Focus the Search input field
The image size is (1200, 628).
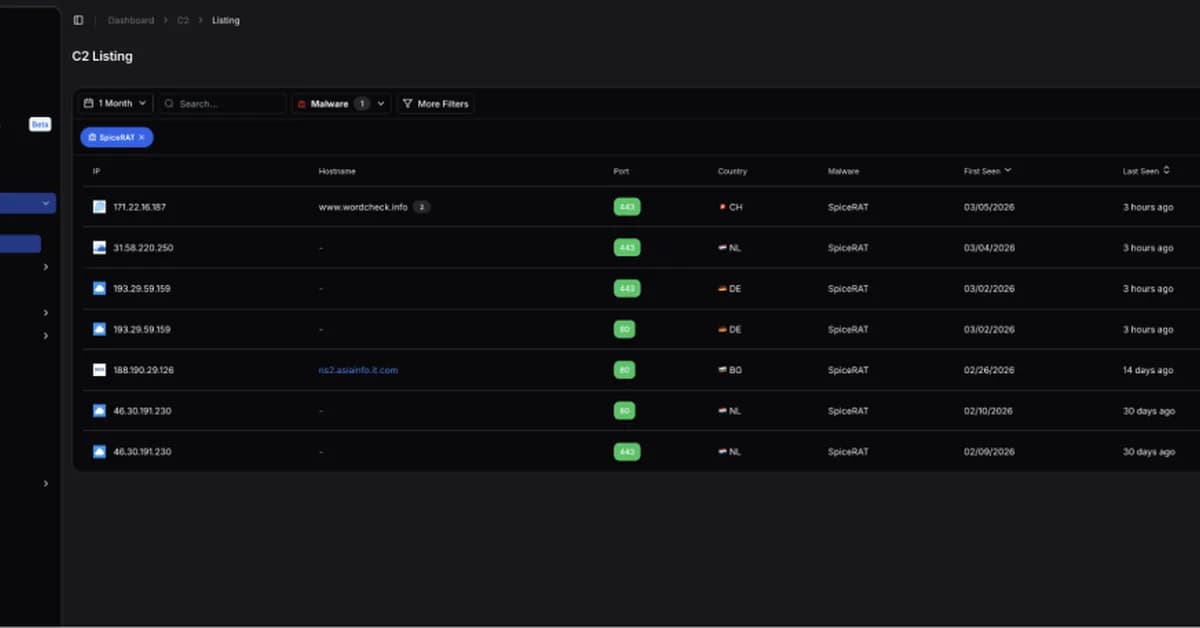222,103
